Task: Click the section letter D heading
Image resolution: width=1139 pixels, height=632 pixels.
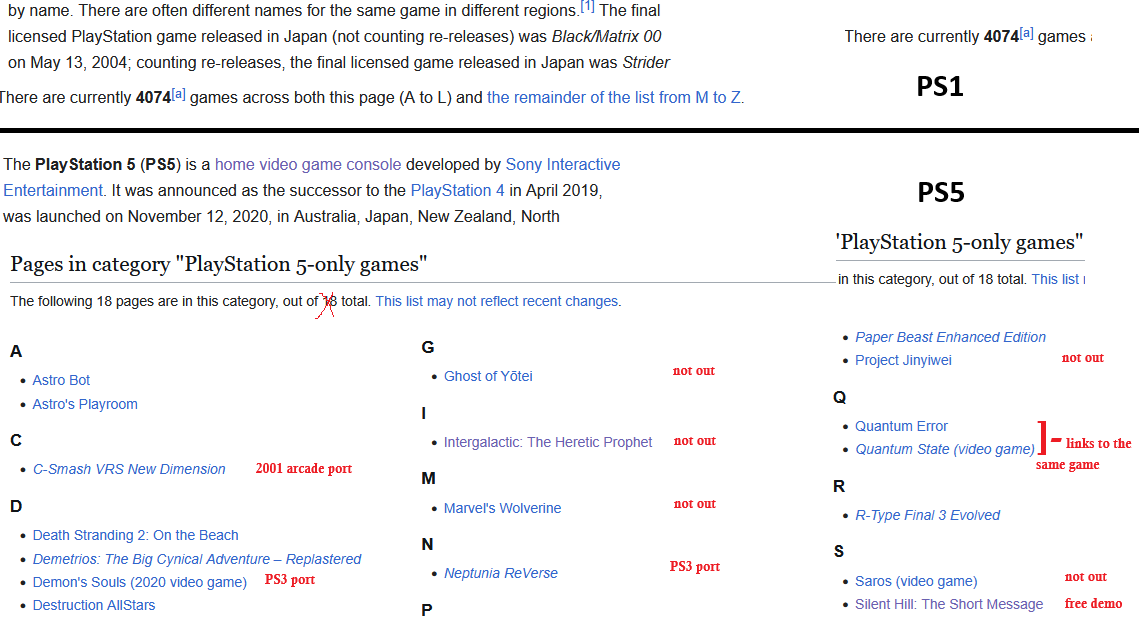Action: point(16,506)
